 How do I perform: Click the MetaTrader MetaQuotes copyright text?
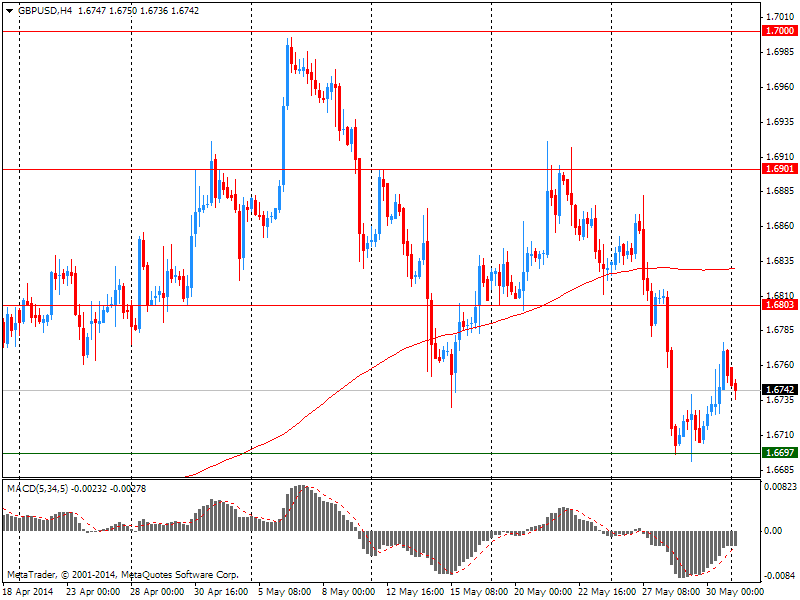coord(122,574)
